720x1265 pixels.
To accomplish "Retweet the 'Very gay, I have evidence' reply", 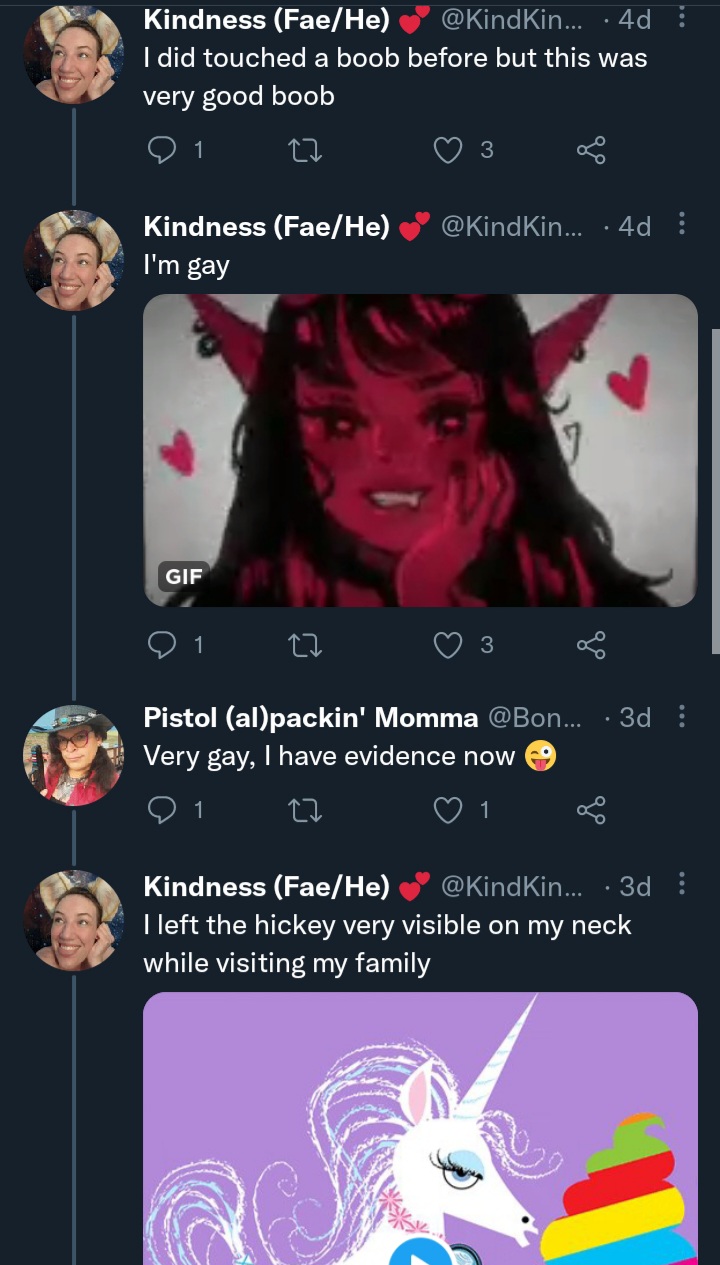I will [x=303, y=810].
